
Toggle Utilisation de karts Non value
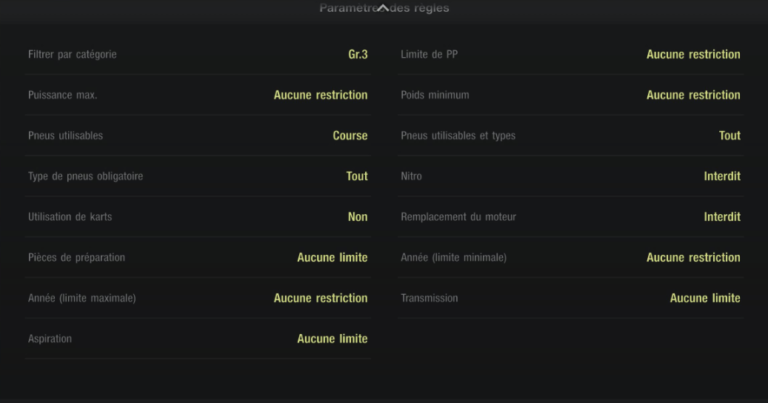[357, 217]
